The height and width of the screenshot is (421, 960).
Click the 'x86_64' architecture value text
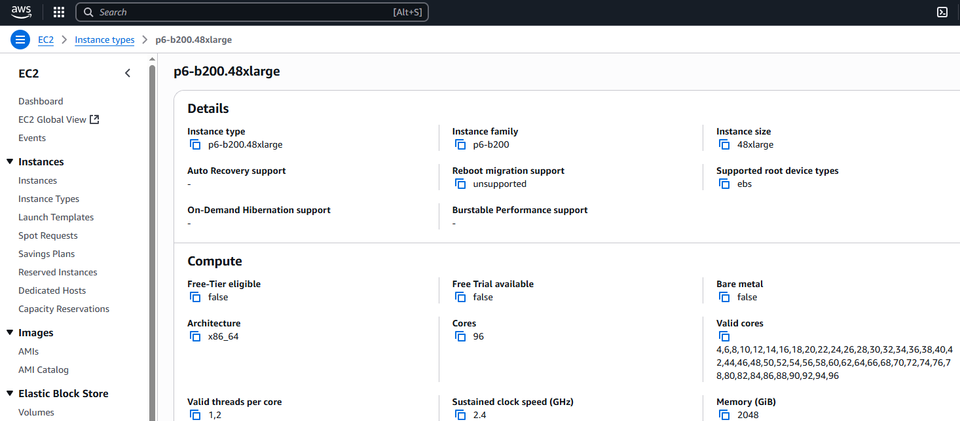click(x=223, y=337)
